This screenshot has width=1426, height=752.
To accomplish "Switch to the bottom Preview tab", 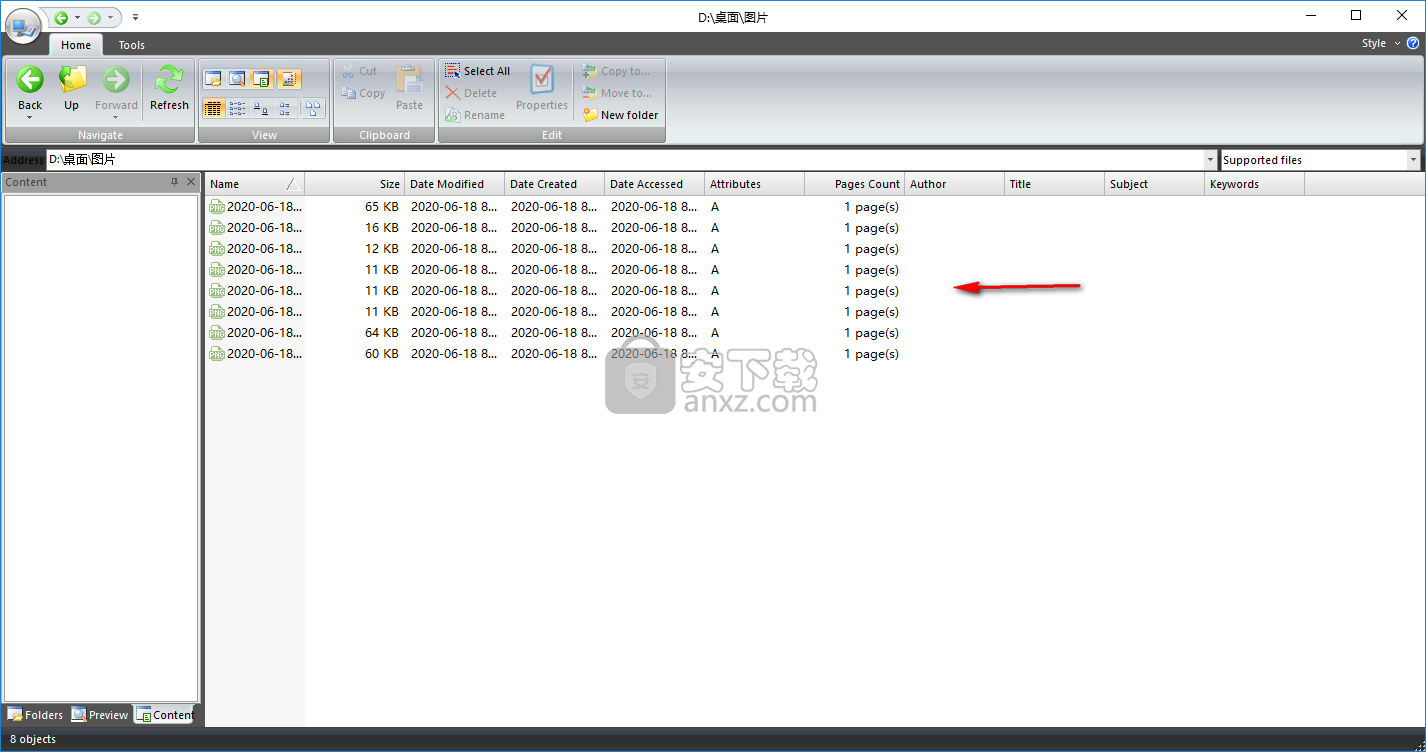I will coord(100,715).
